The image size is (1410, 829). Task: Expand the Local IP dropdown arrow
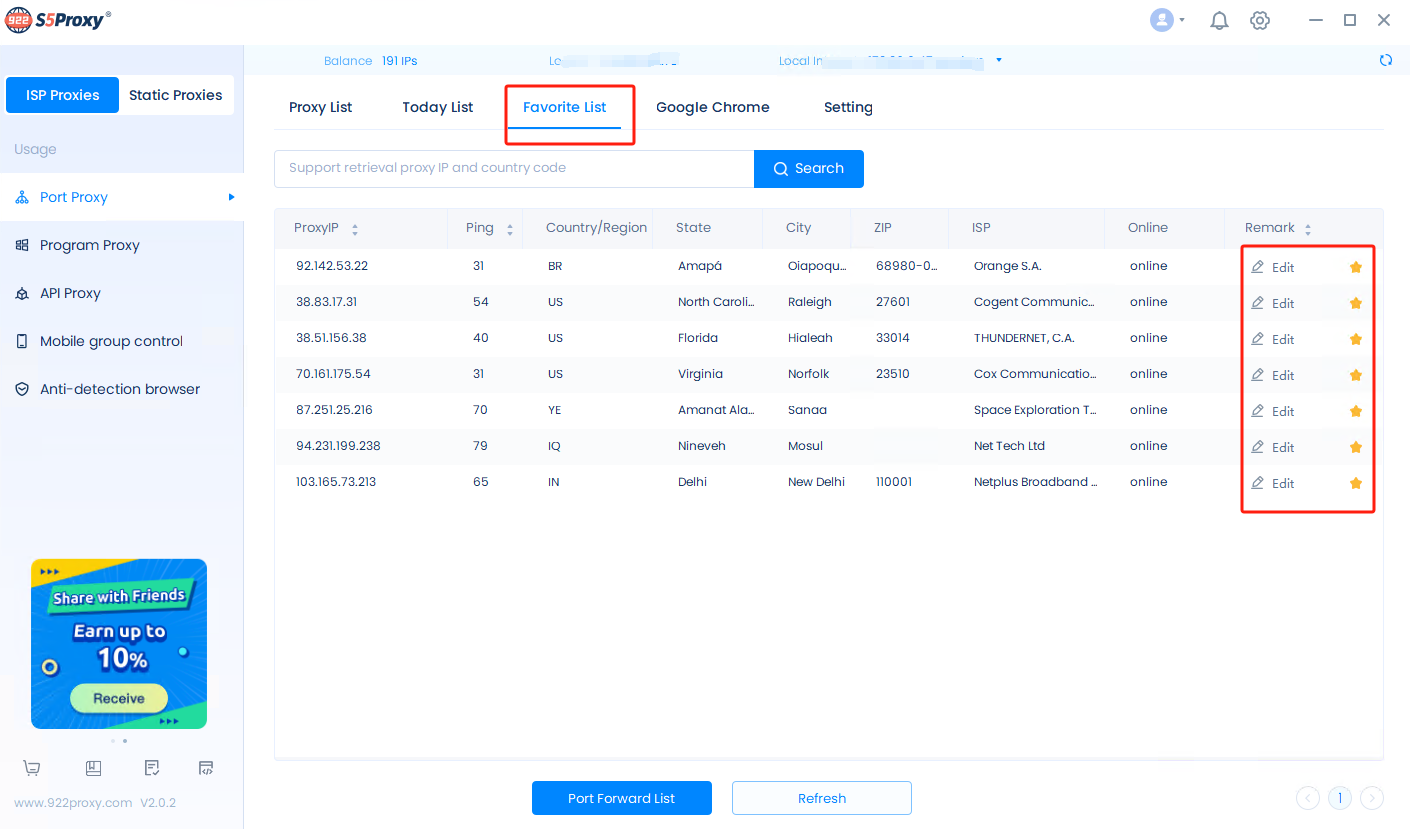[999, 60]
